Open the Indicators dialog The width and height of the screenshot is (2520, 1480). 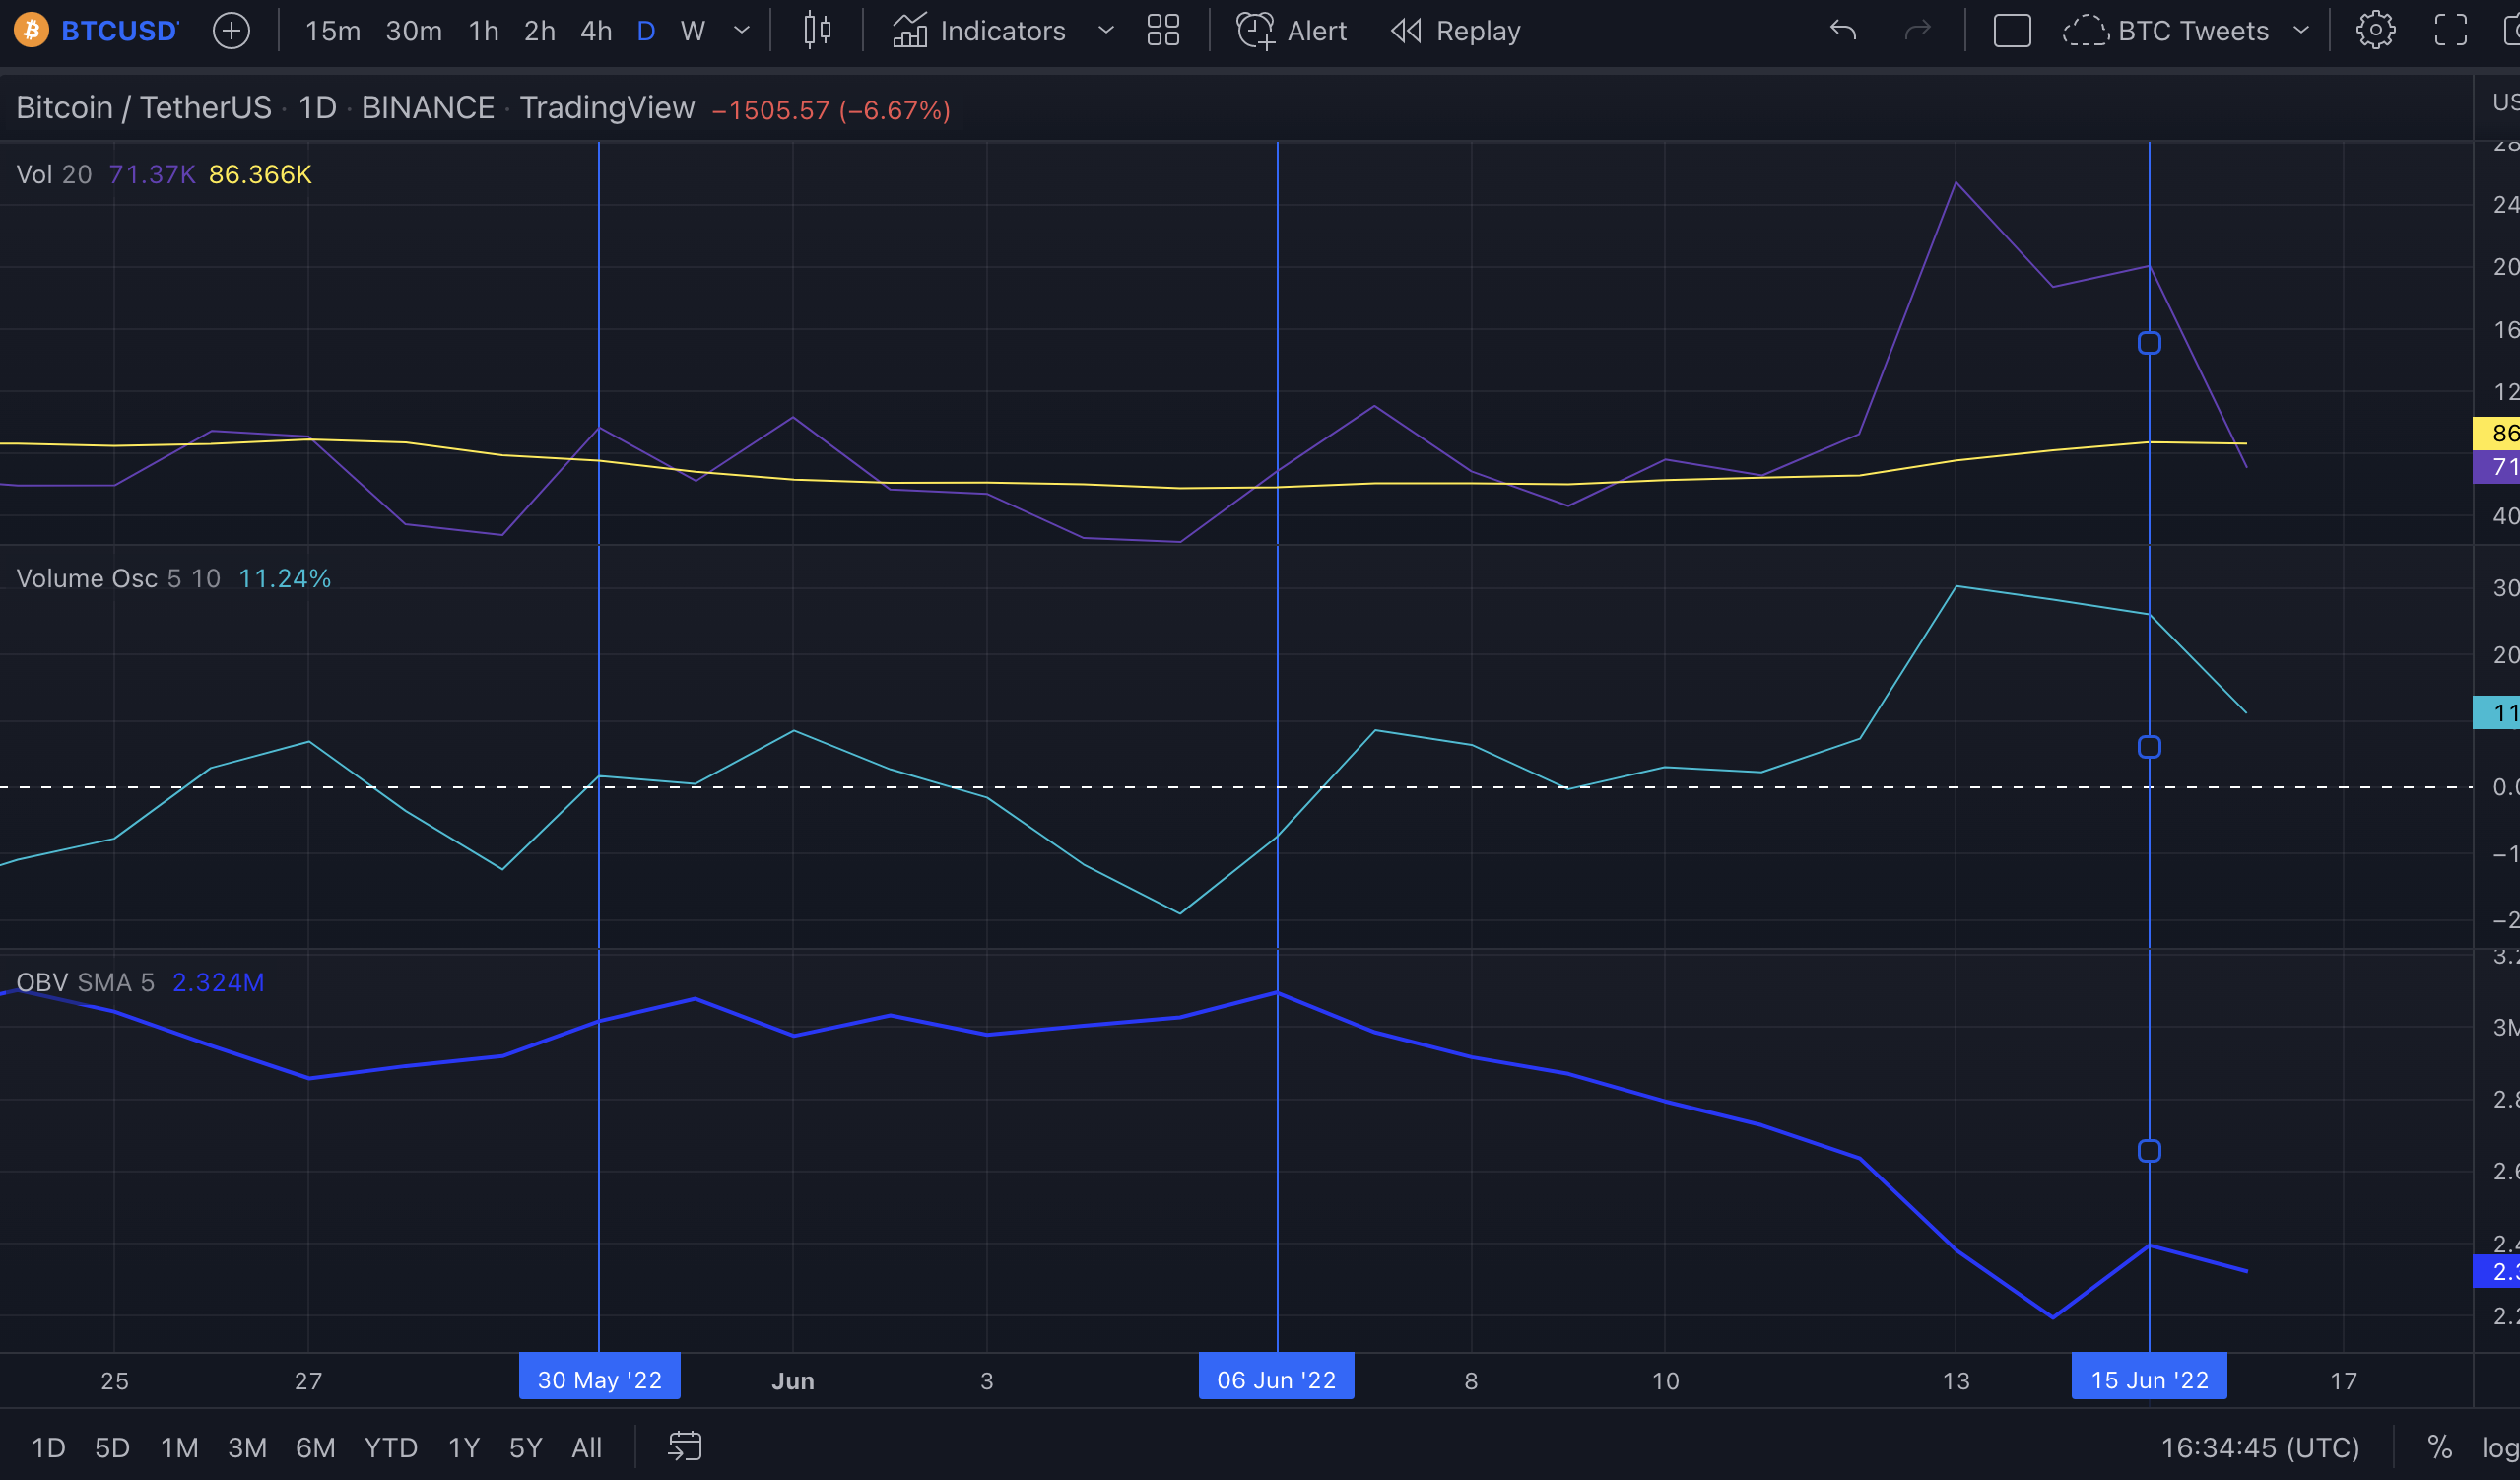979,31
